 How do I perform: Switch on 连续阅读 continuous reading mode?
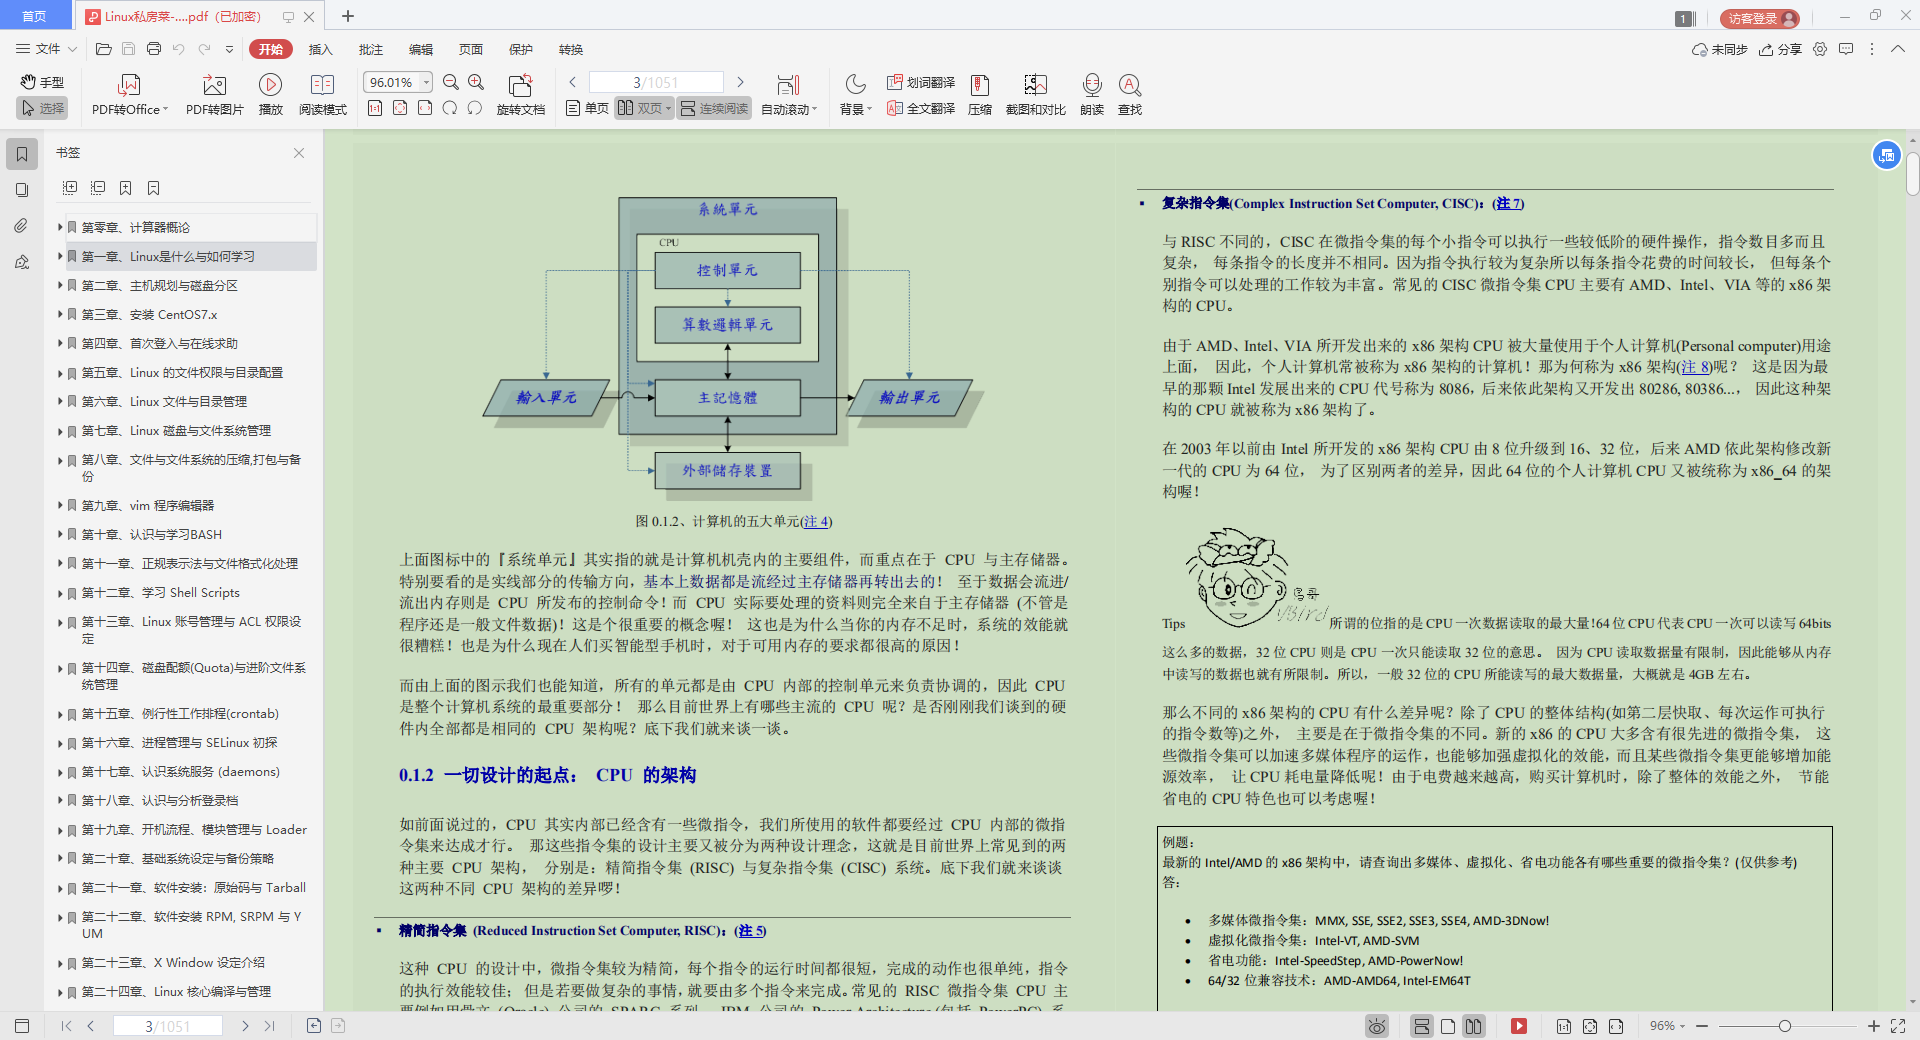713,108
